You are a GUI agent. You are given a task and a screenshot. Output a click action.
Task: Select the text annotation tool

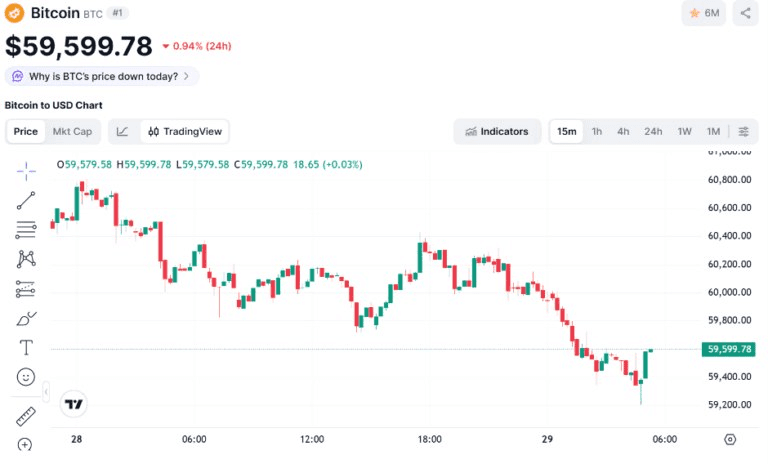coord(26,347)
